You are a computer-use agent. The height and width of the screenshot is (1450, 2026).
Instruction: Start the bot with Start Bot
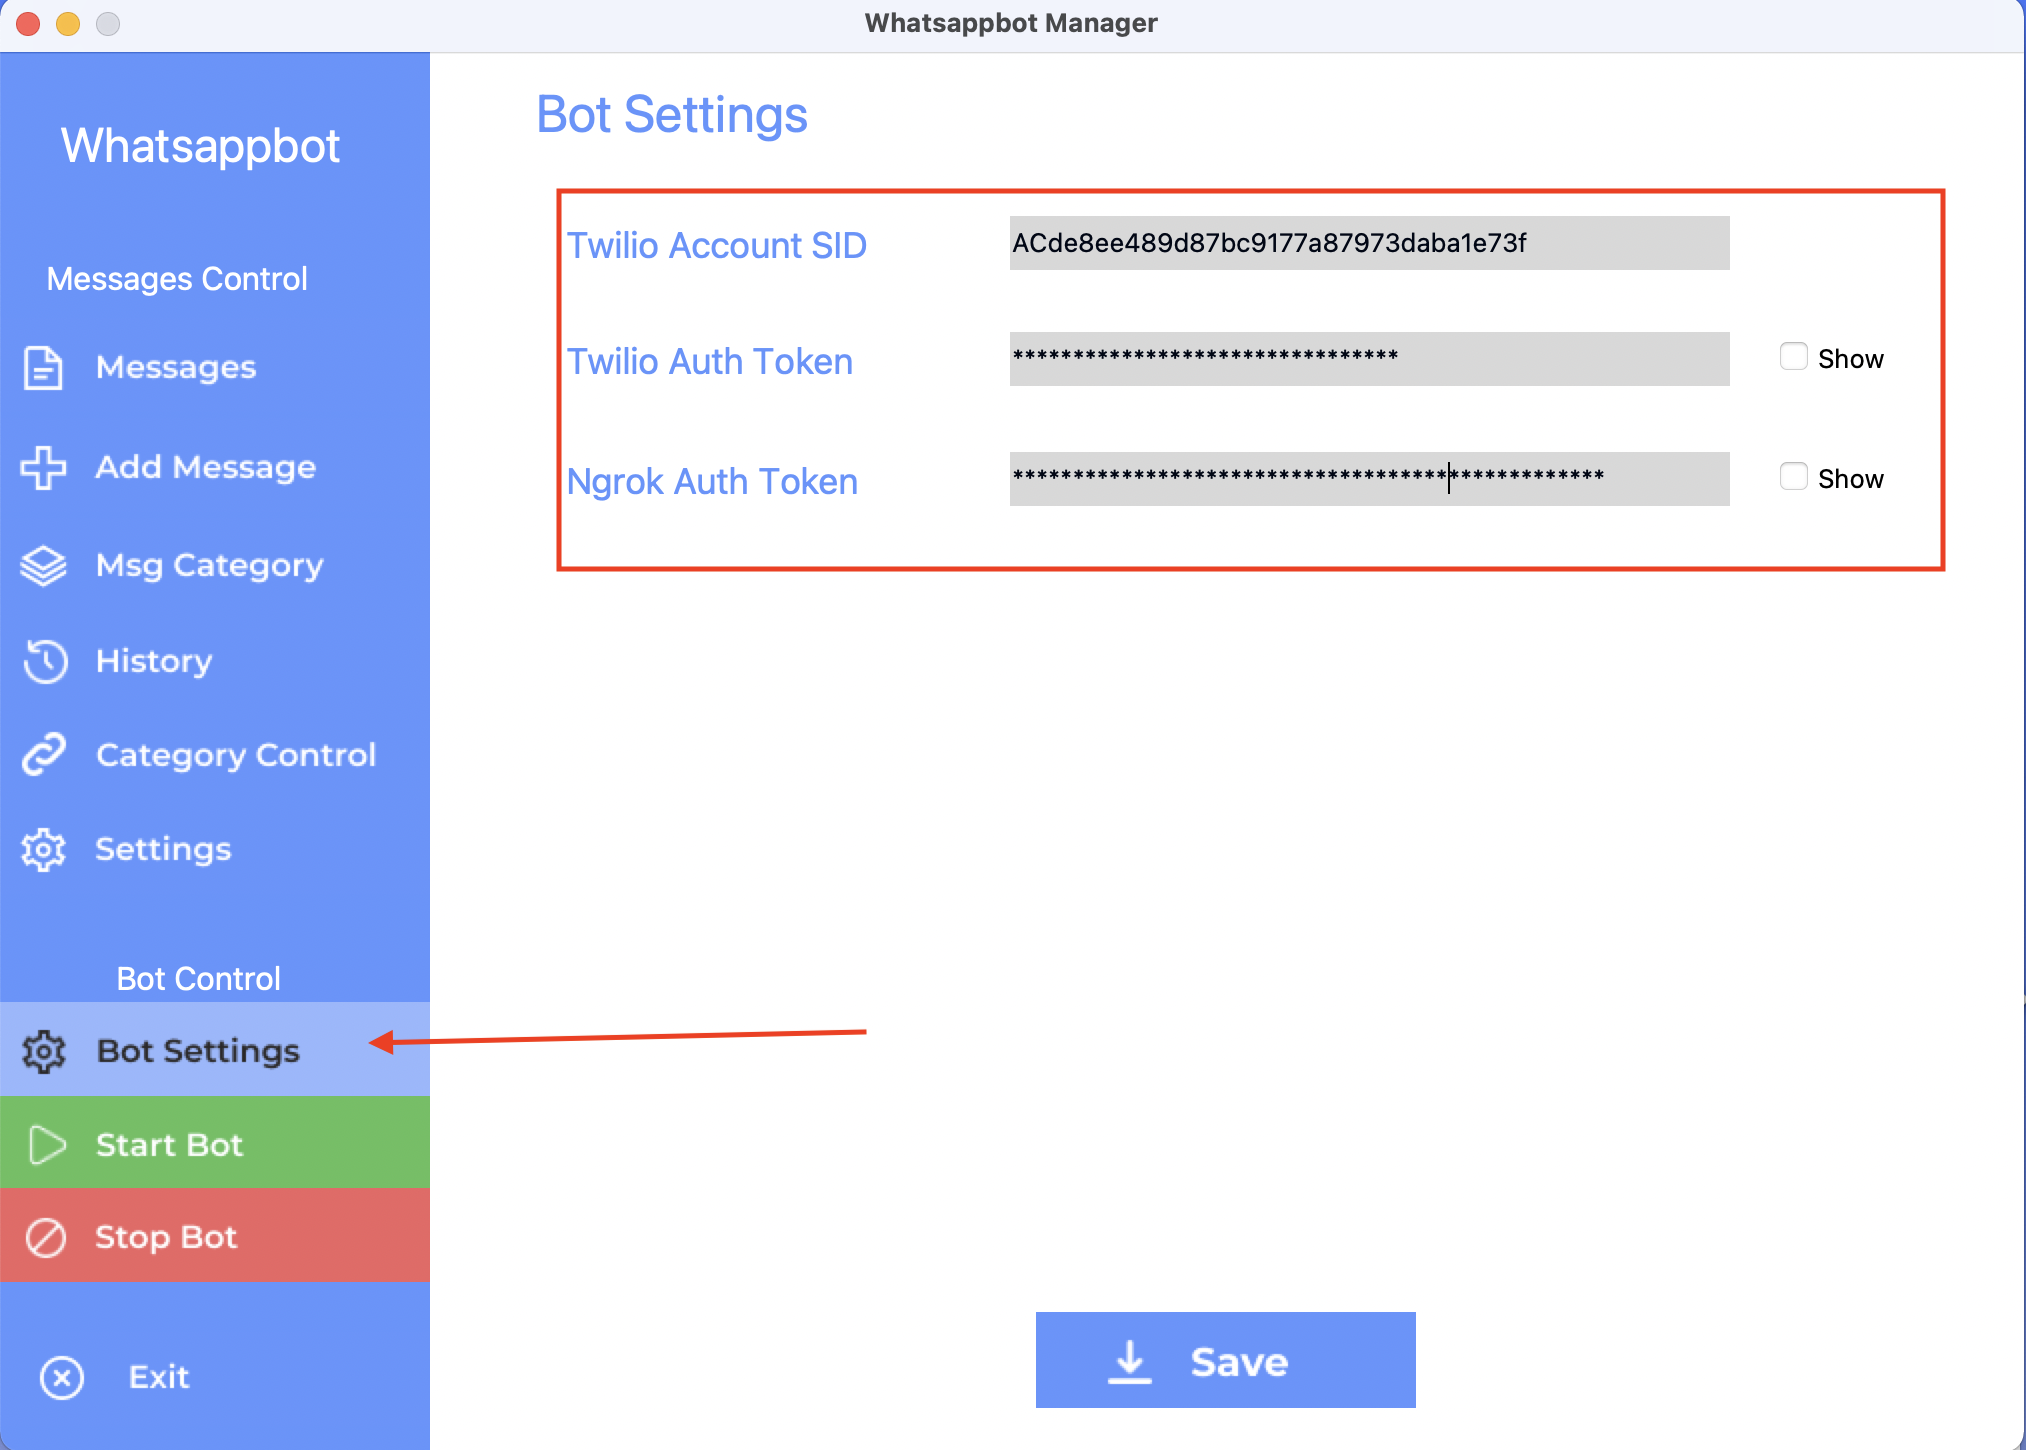pos(215,1143)
